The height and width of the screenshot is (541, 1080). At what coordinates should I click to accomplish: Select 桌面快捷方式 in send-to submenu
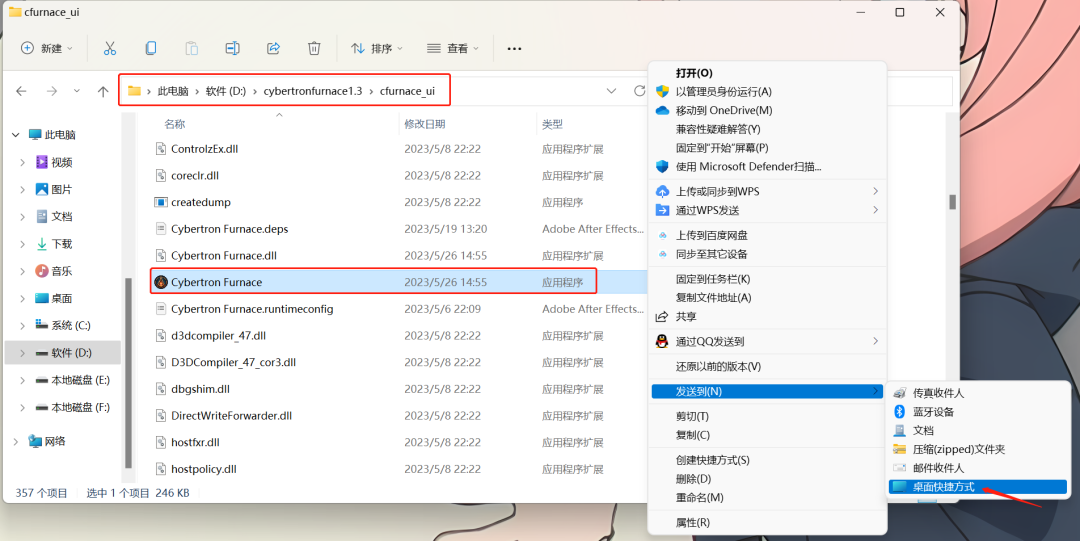coord(977,487)
